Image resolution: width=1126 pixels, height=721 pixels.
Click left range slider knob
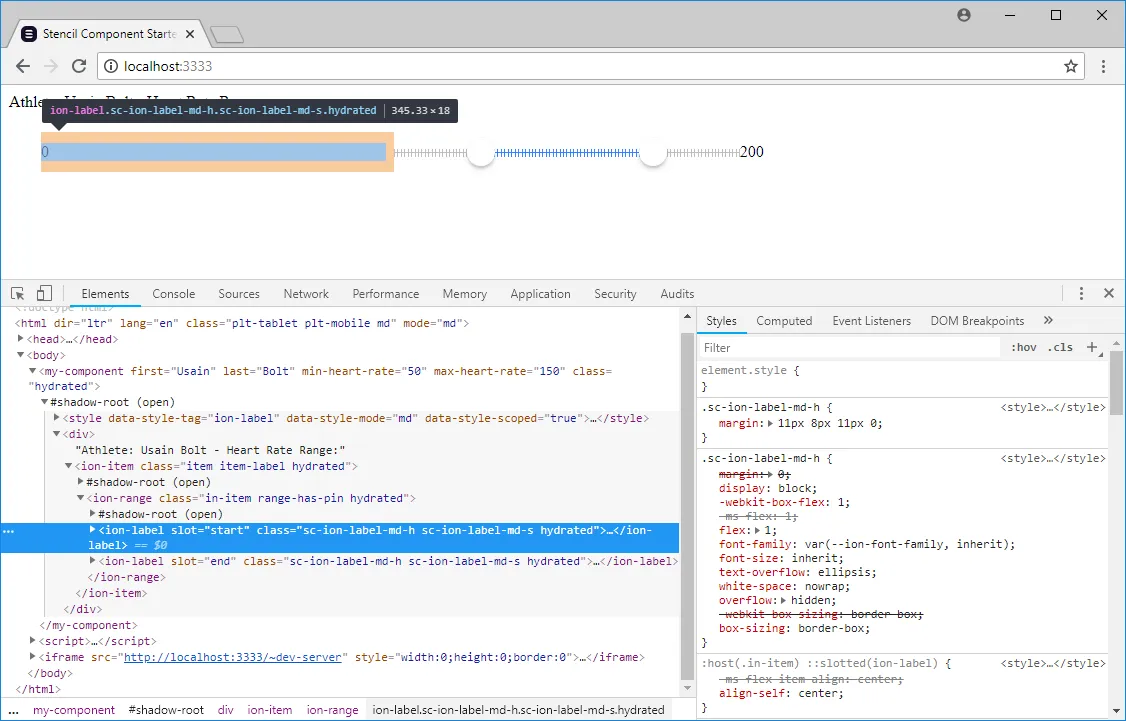tap(480, 152)
